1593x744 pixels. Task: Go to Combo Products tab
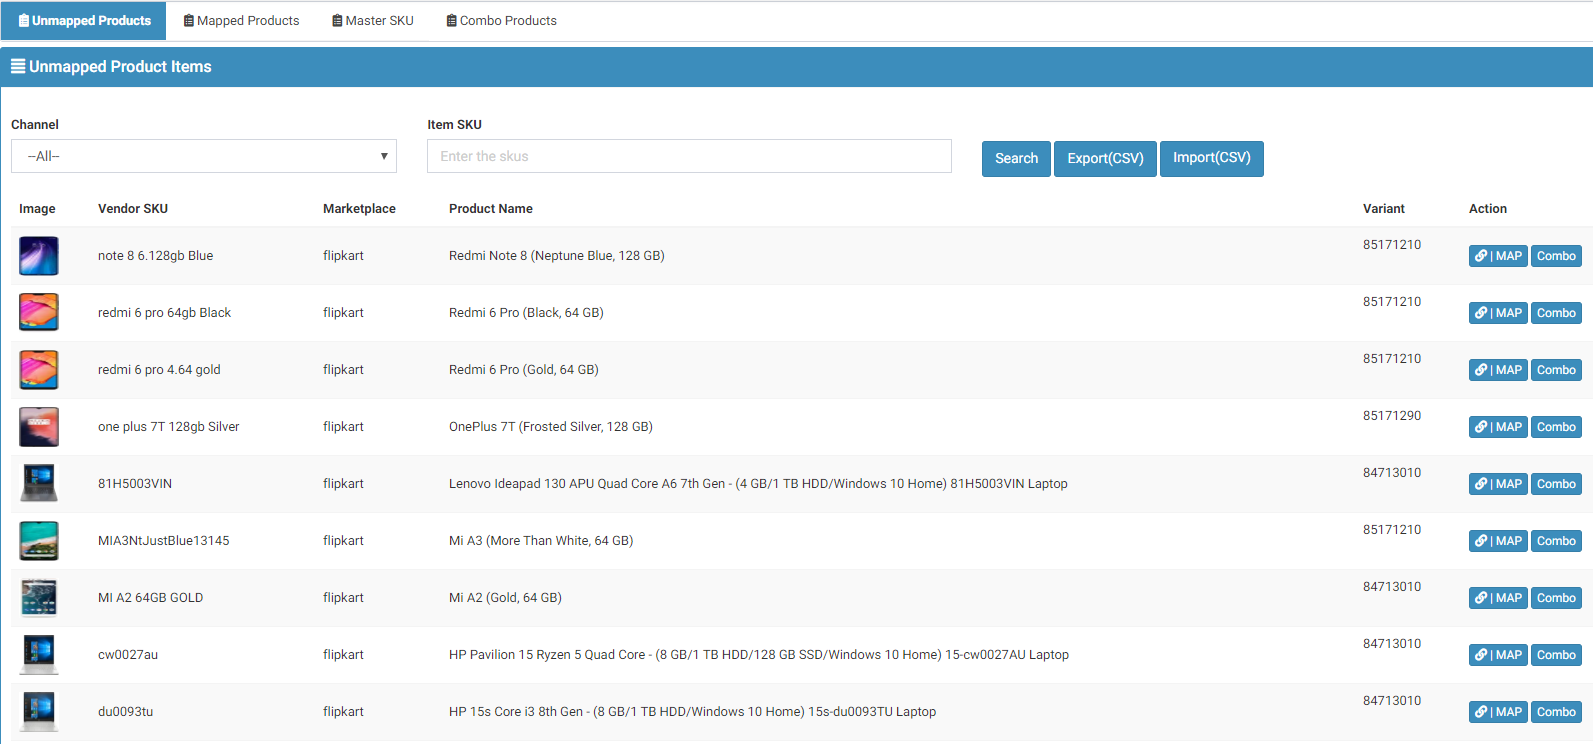[x=501, y=21]
